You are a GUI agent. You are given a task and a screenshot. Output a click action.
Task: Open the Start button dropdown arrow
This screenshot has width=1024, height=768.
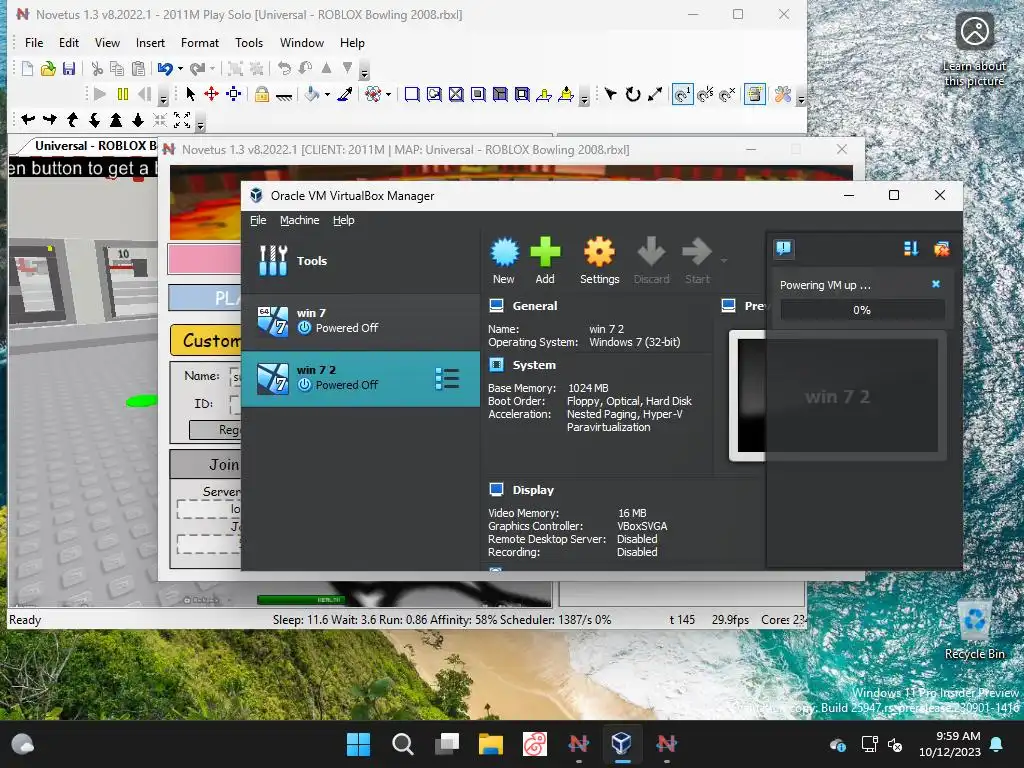click(x=724, y=261)
